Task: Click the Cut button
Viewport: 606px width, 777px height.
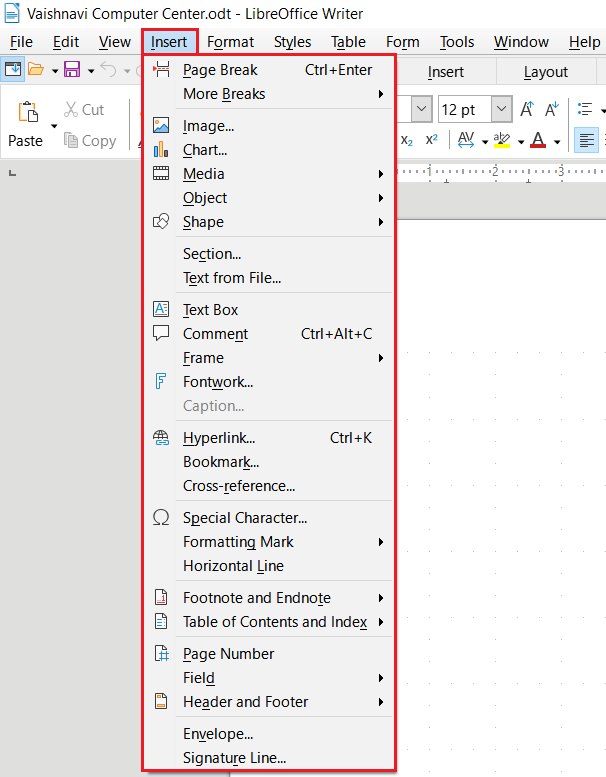Action: click(x=85, y=110)
